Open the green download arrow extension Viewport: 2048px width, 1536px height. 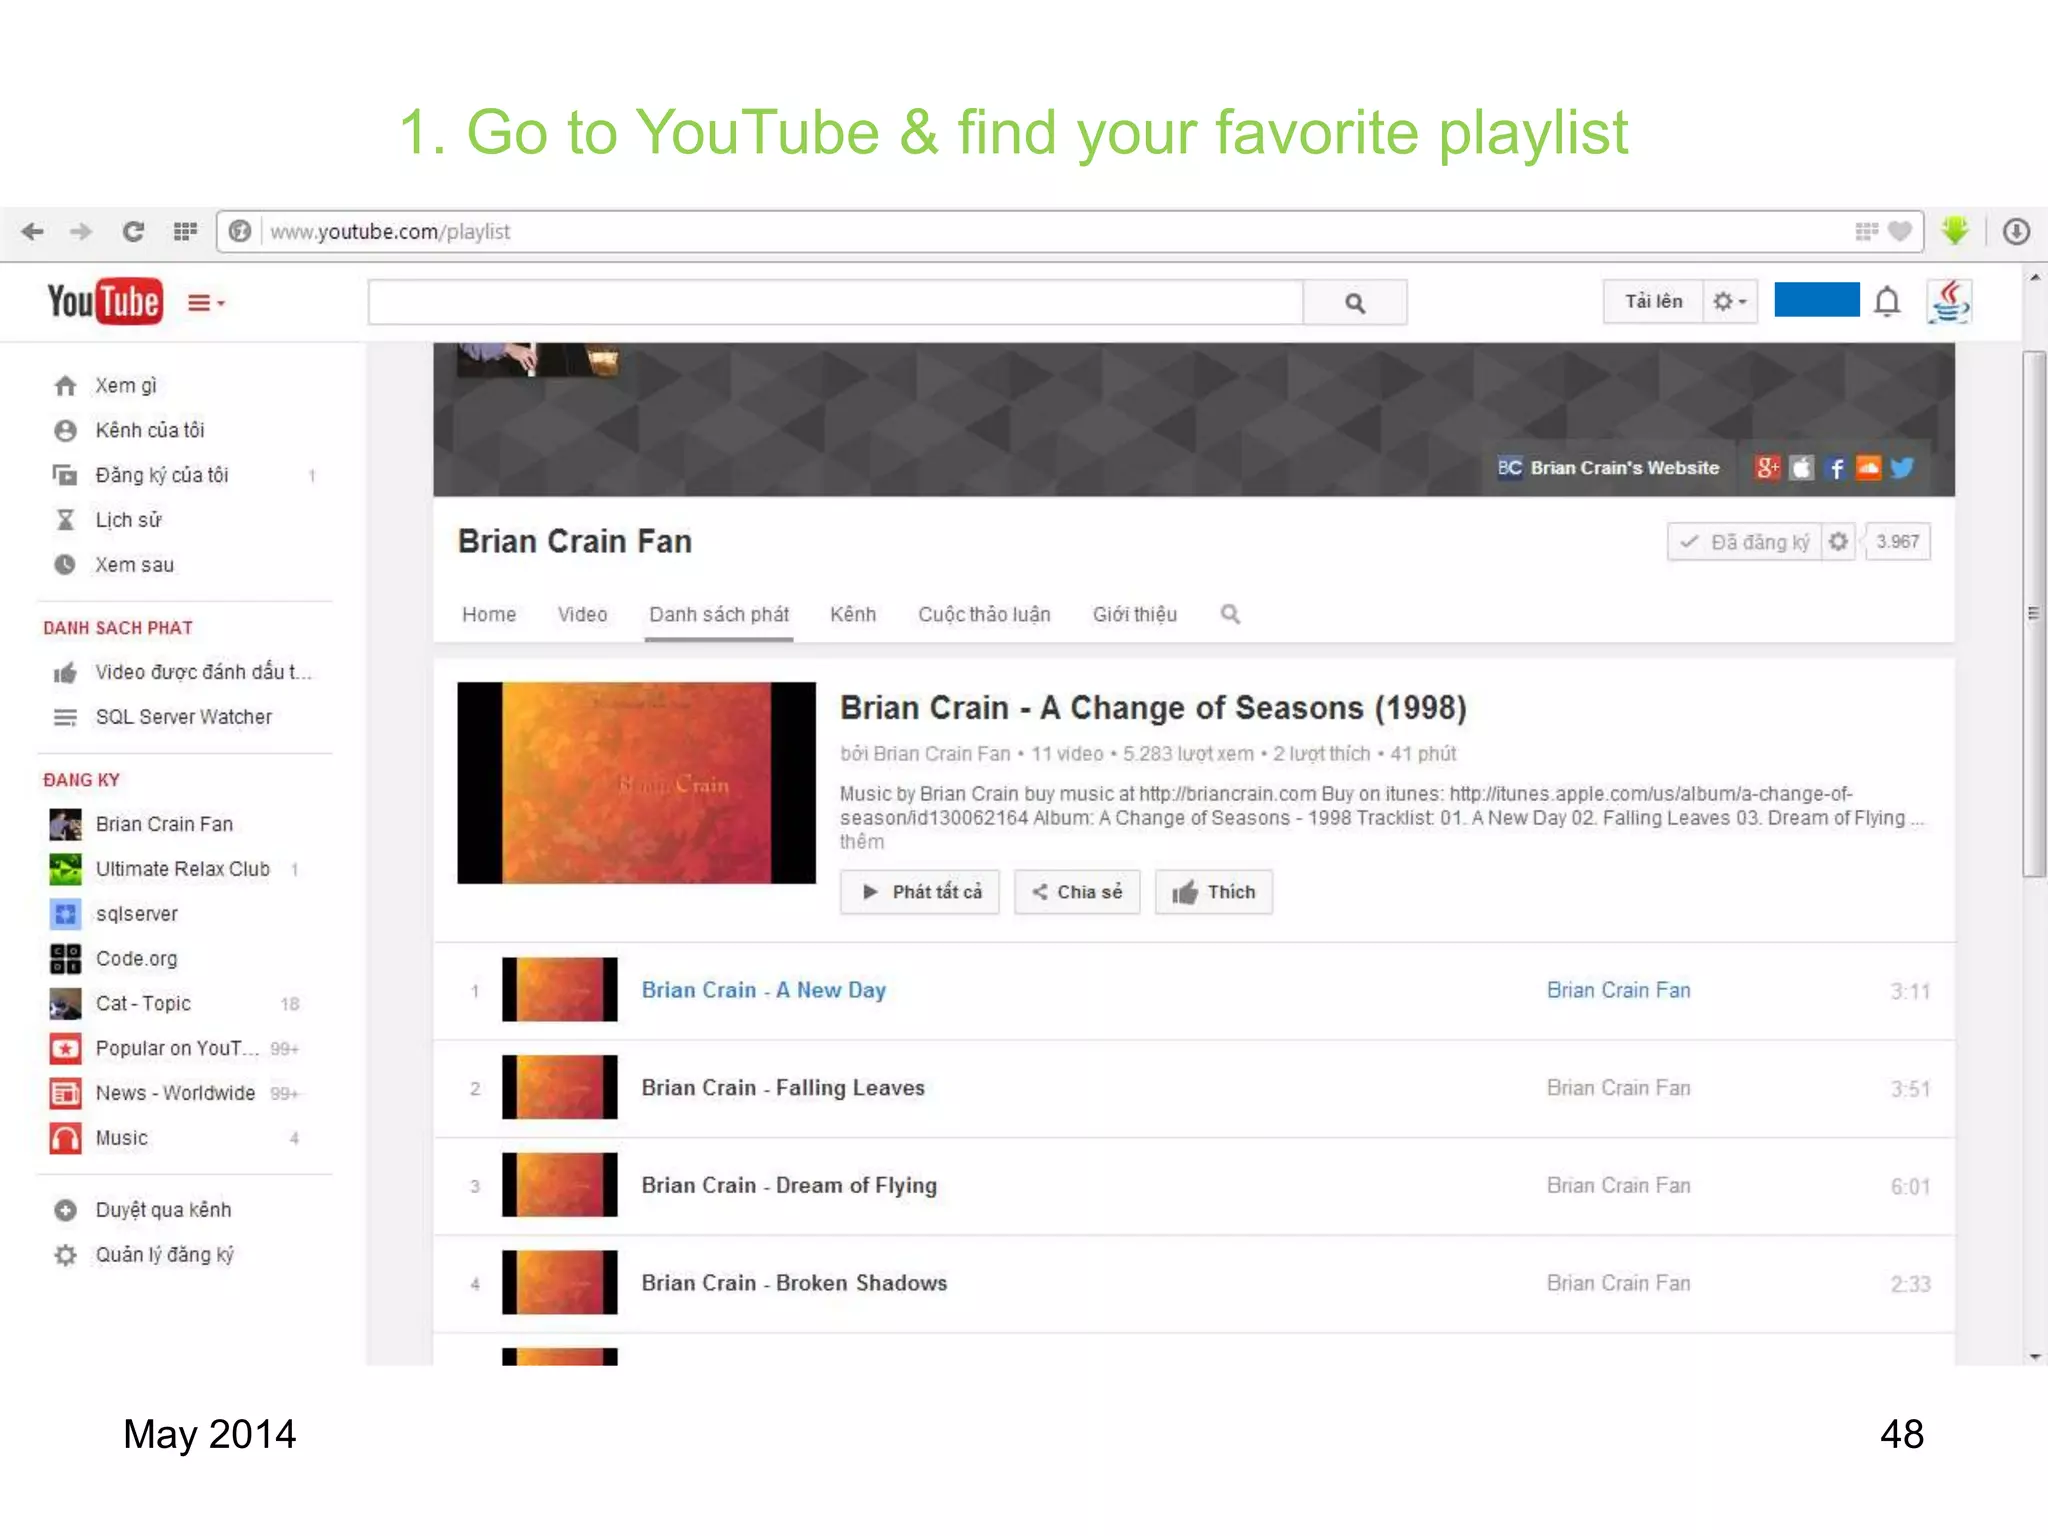(x=1955, y=231)
